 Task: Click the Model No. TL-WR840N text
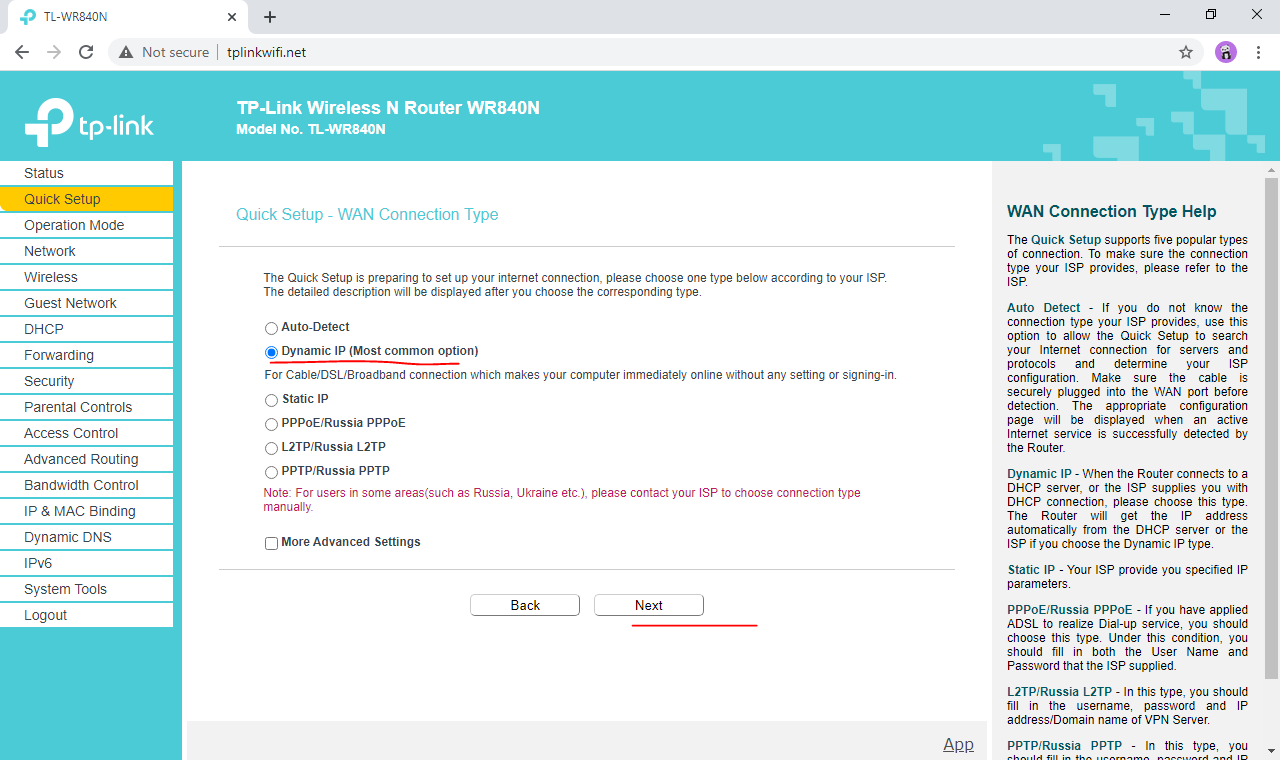click(x=311, y=129)
